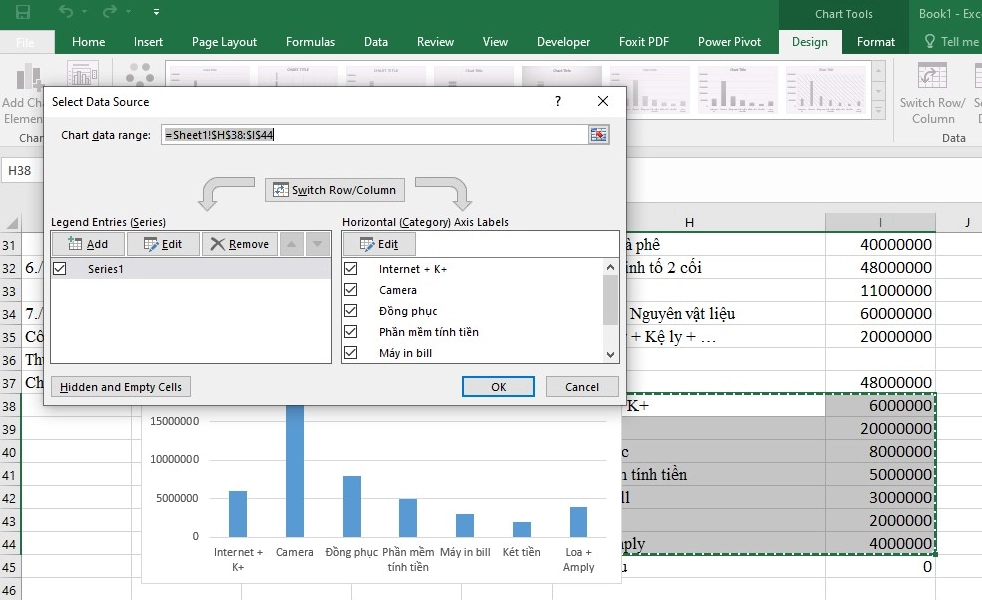Switch to the Home tab
982x600 pixels.
pos(88,42)
